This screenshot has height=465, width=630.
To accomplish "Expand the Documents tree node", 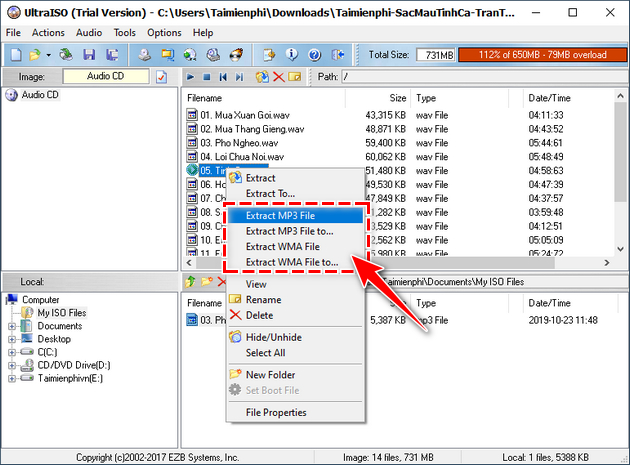I will [12, 326].
